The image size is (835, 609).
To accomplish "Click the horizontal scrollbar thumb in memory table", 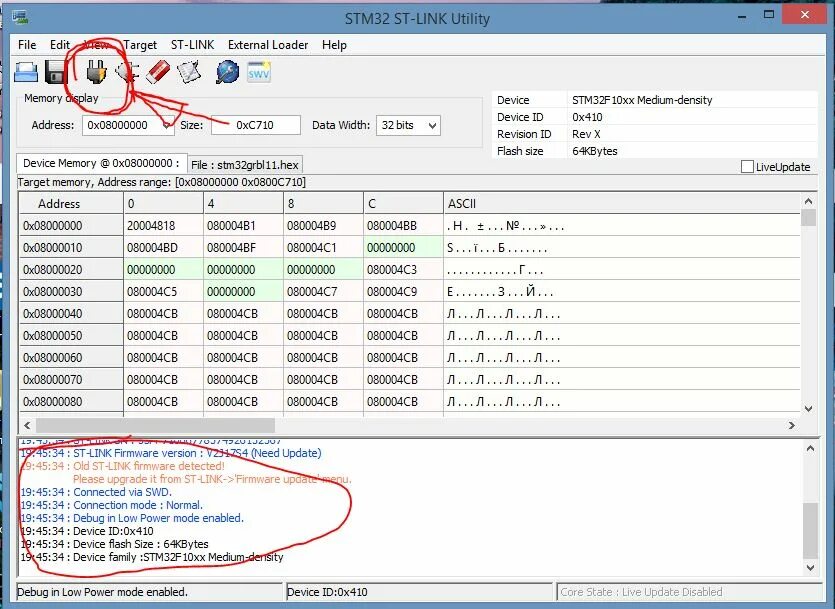I will tap(155, 425).
